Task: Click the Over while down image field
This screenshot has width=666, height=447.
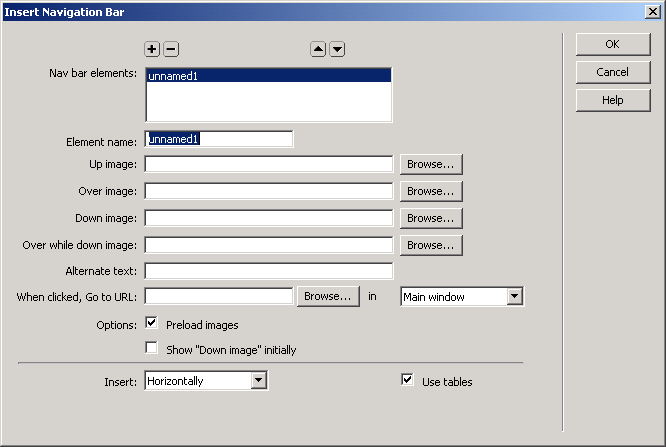Action: 269,245
